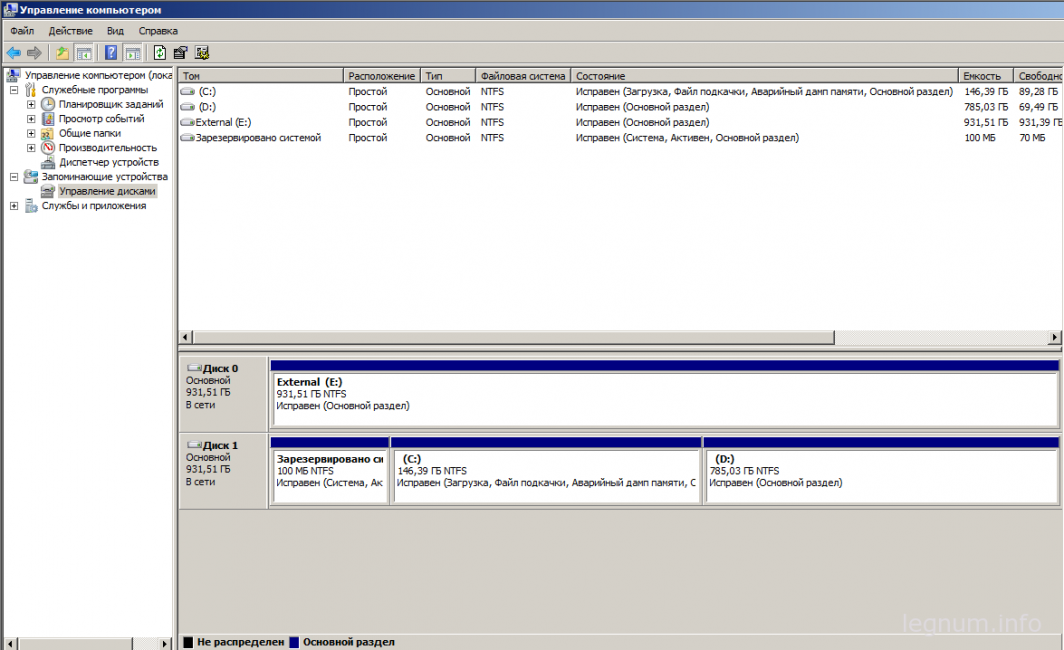Toggle the action pane toolbar icon
Screen dimensions: 1064x650
[133, 53]
